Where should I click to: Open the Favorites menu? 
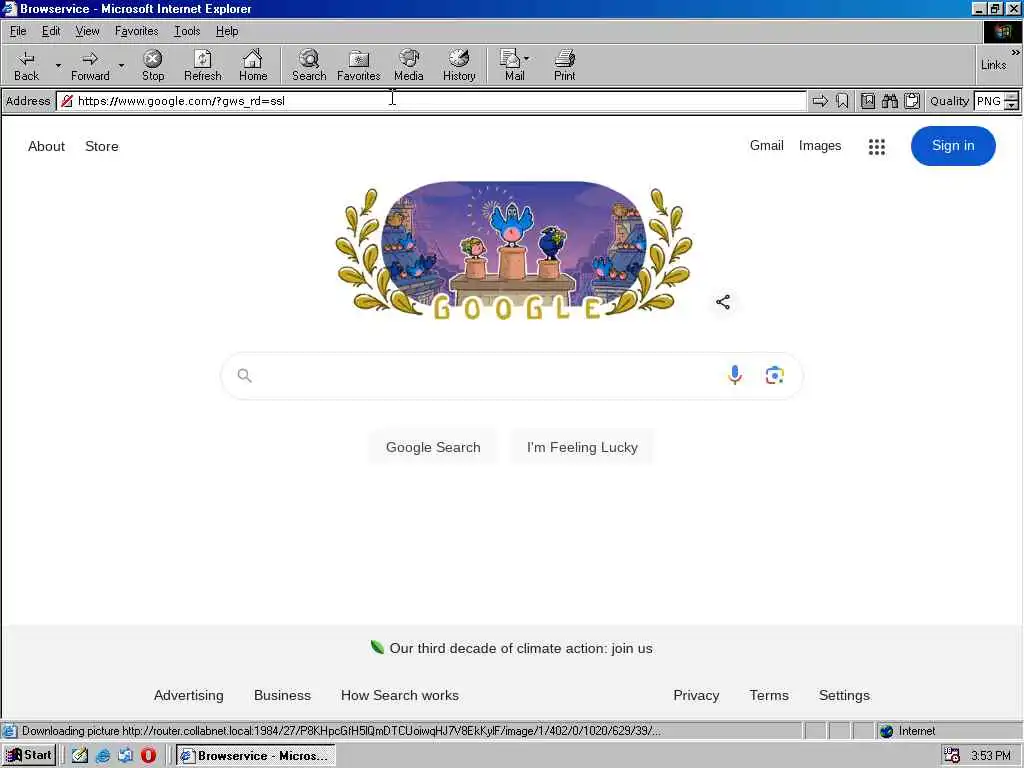click(136, 31)
